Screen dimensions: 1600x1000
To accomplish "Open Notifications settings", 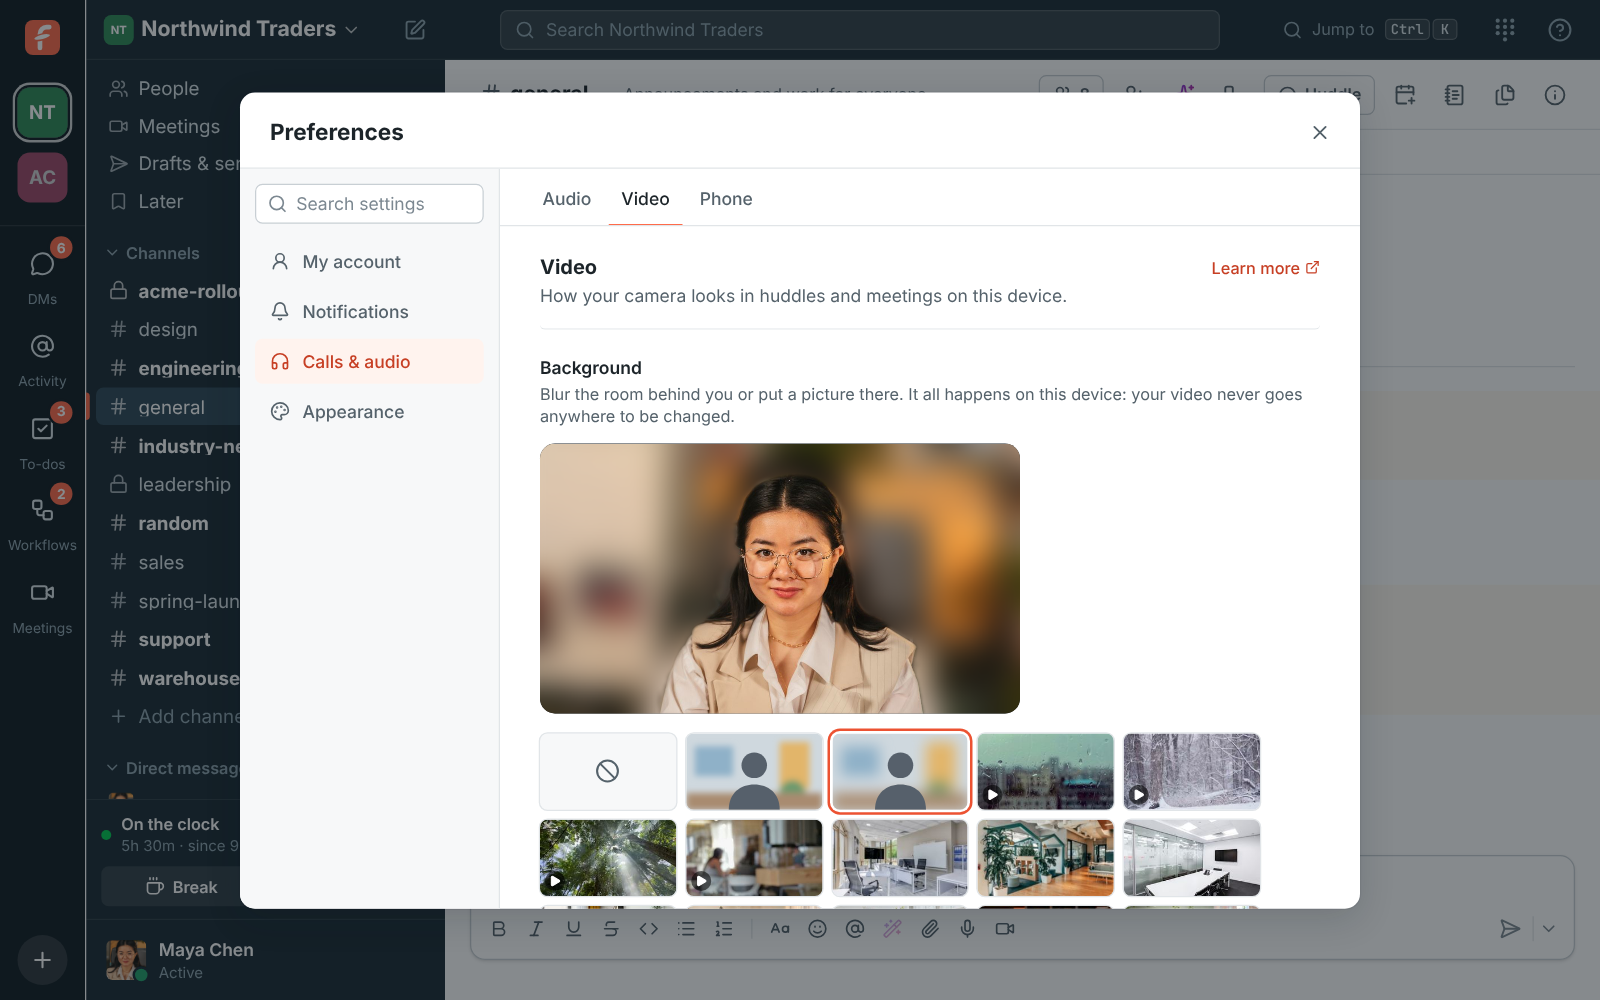I will [369, 312].
